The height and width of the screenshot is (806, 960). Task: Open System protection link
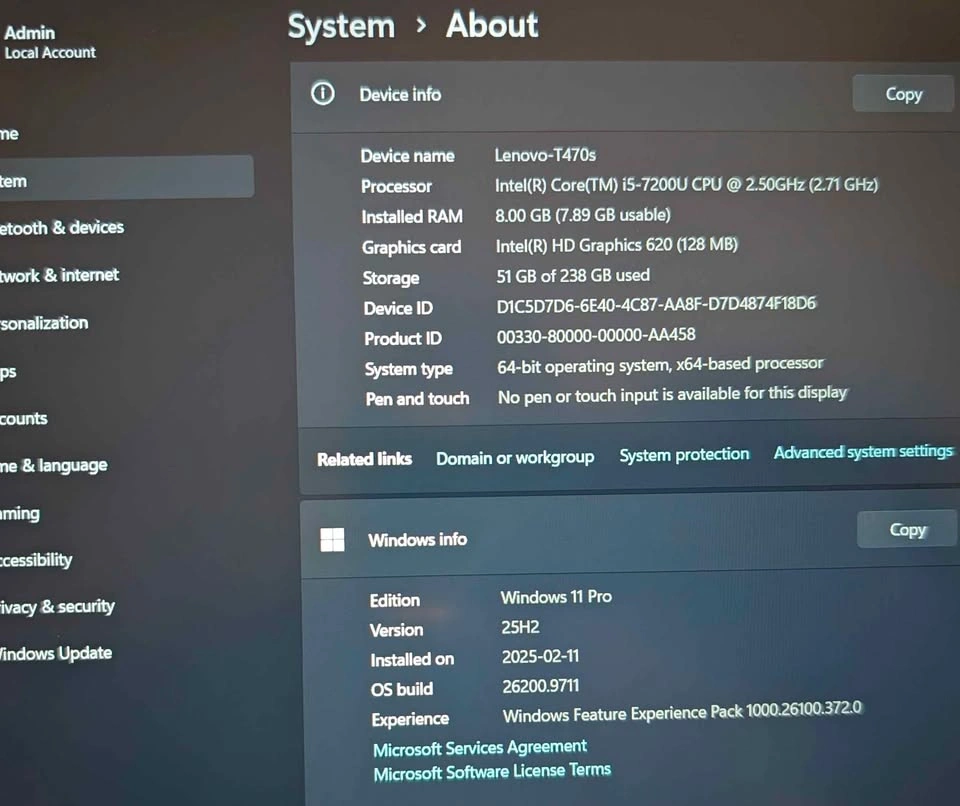pos(684,454)
